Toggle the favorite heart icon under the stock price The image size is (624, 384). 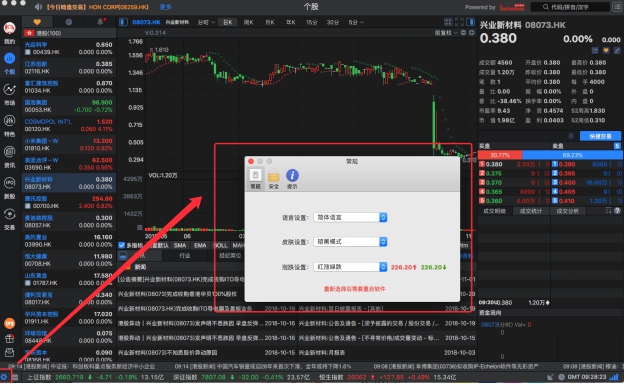606,51
